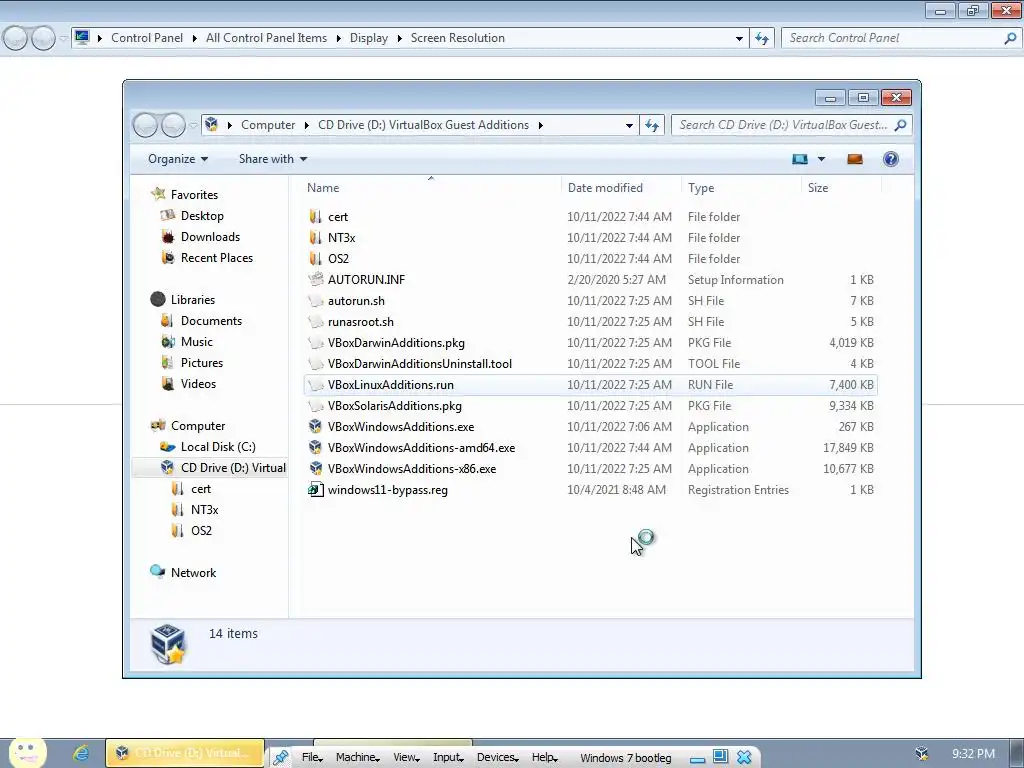Sort files by Date modified column
This screenshot has height=768, width=1024.
[620, 187]
